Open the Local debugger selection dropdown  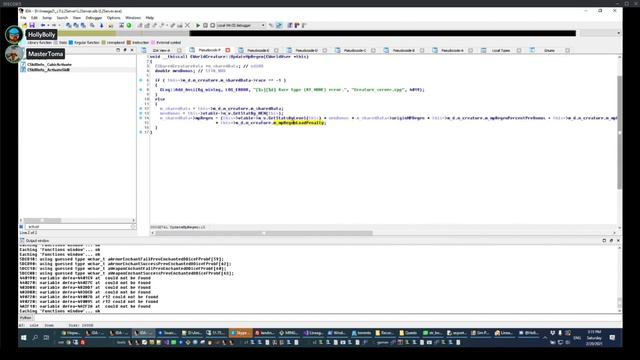coord(241,25)
